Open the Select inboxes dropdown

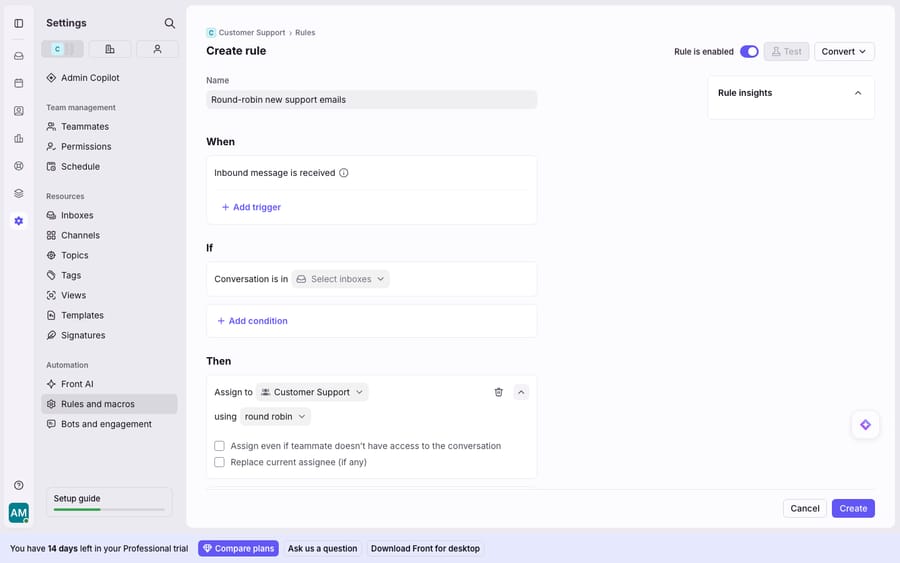tap(340, 279)
